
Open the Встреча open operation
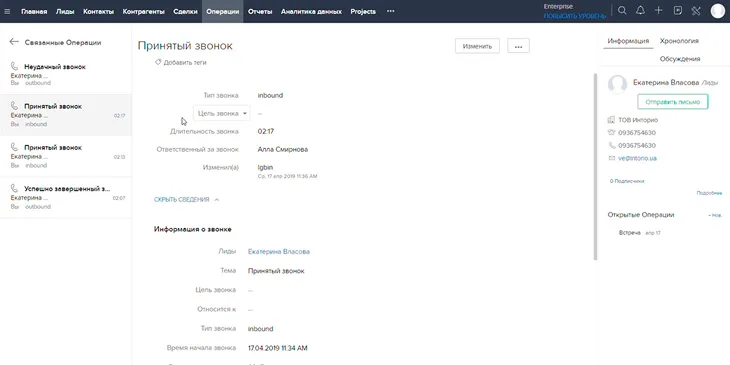[629, 232]
